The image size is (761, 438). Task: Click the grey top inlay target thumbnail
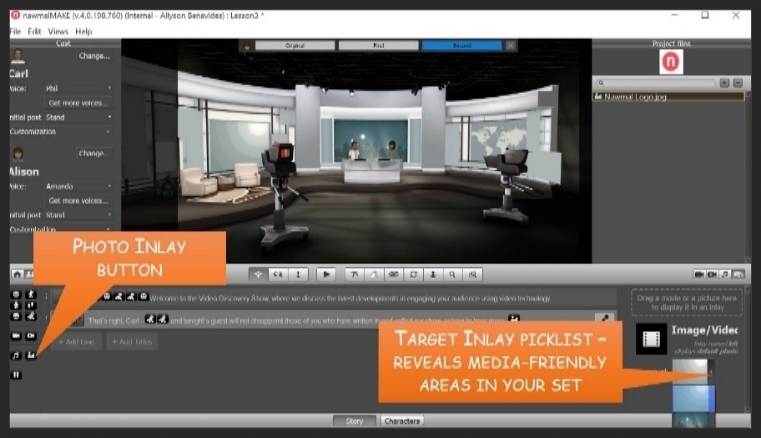pyautogui.click(x=690, y=371)
